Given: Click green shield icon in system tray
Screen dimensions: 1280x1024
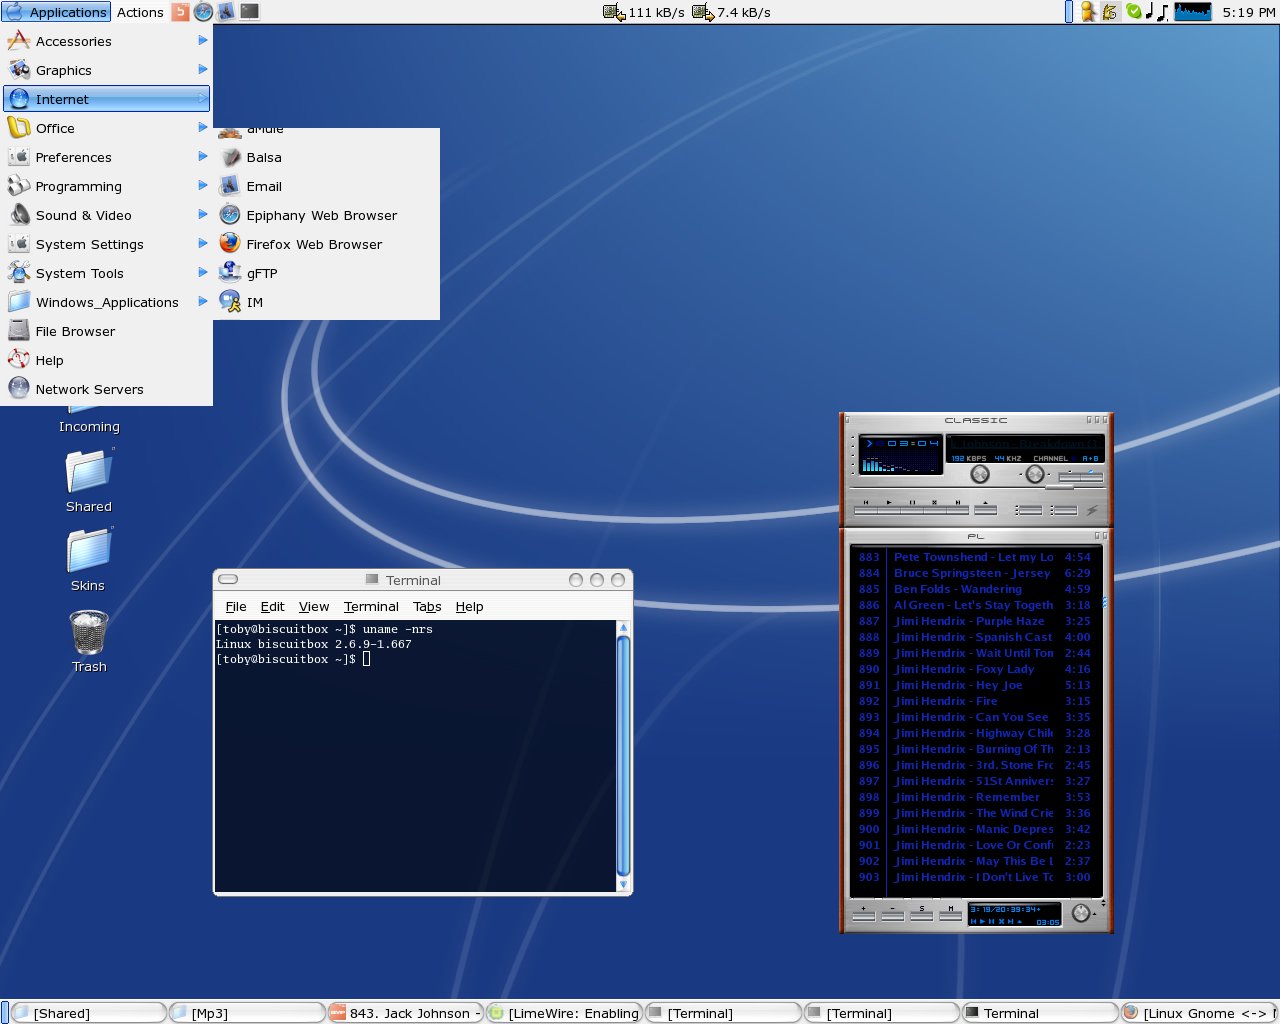Looking at the screenshot, I should click(1134, 11).
